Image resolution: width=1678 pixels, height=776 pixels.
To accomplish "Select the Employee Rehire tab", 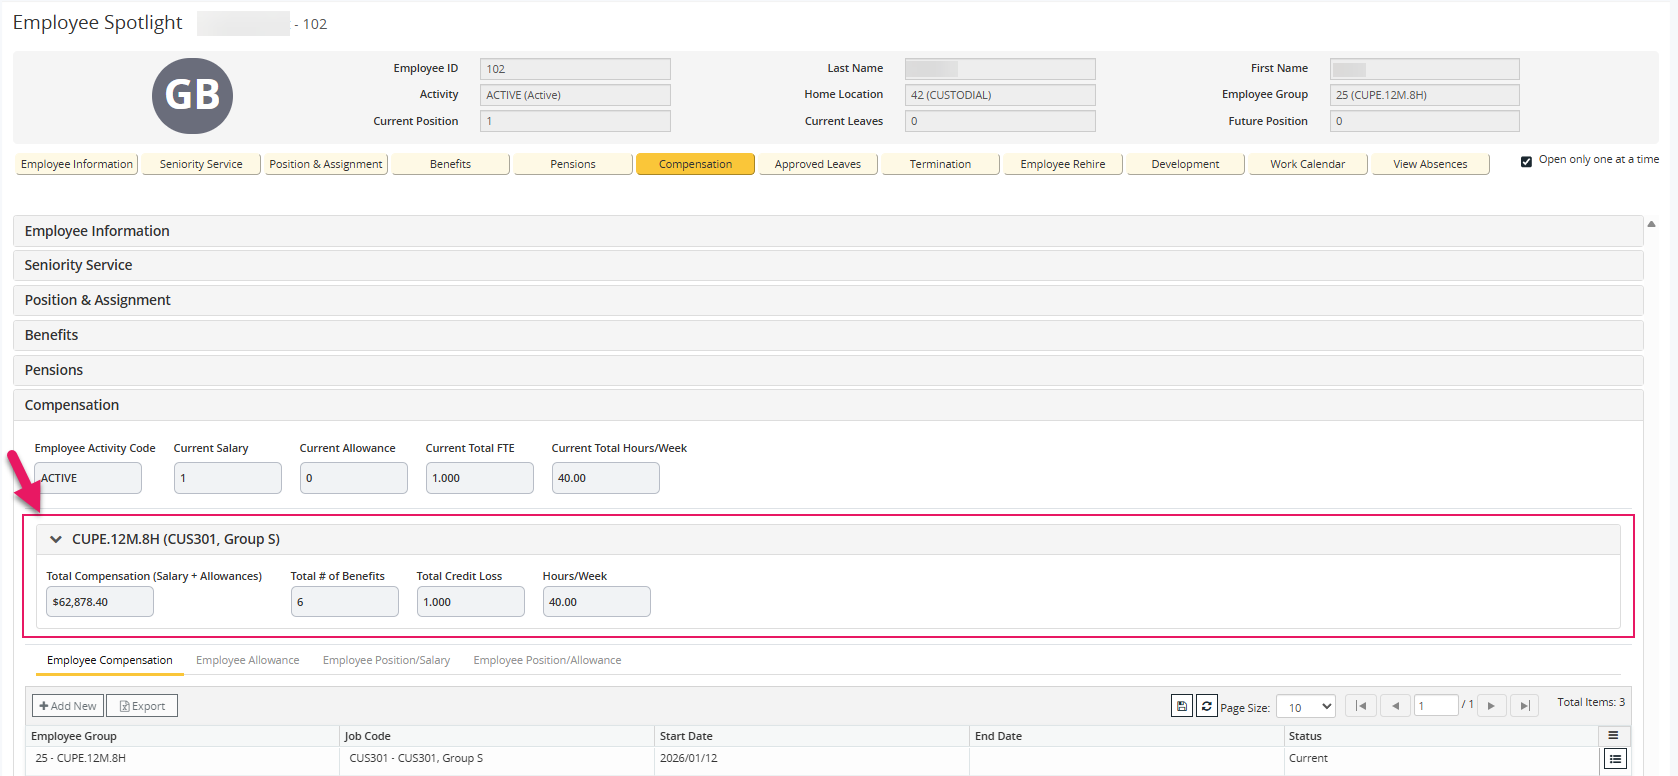I will point(1063,164).
